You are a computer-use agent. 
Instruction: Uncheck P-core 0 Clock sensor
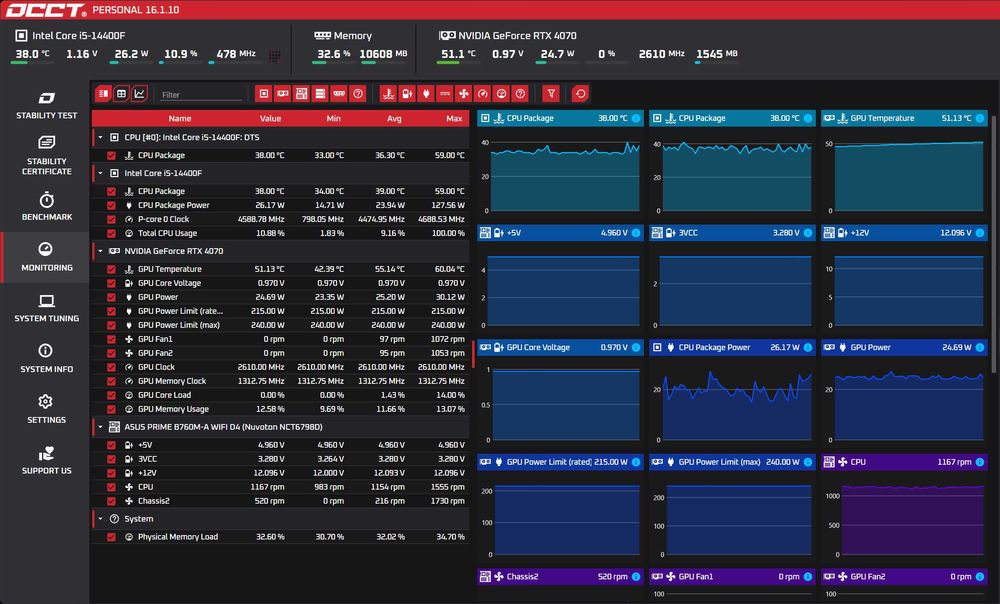[112, 219]
